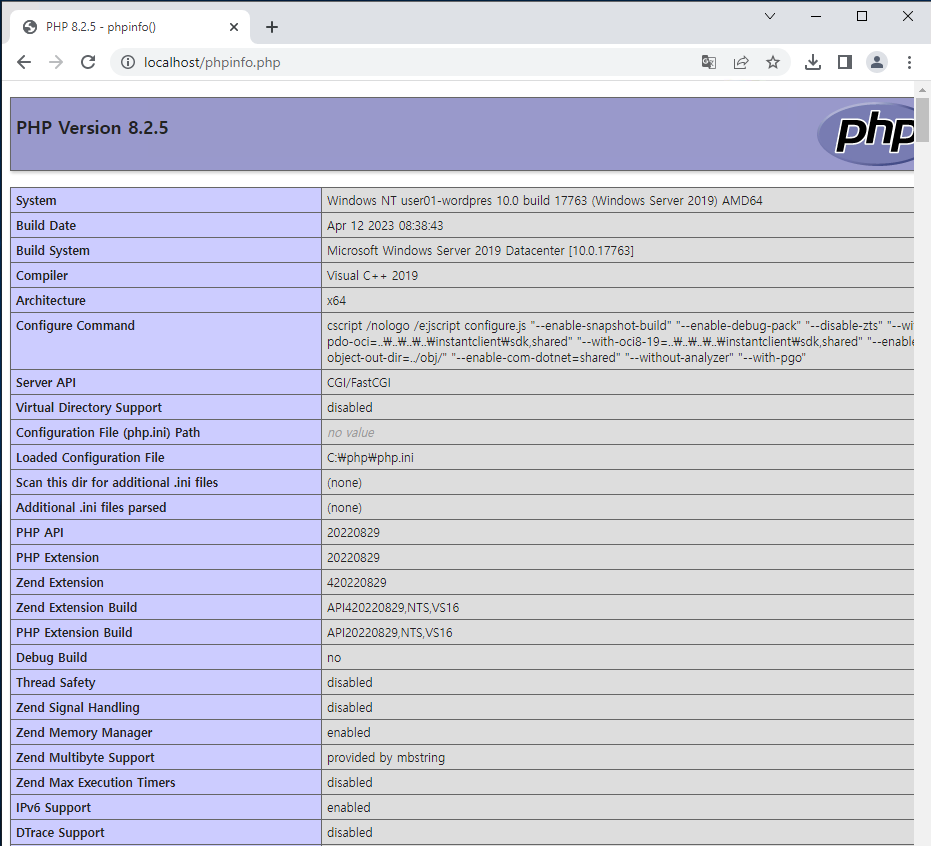Select the PHP 8.2.5 - phpinfo() tab
Screen dimensions: 931x846
[130, 27]
